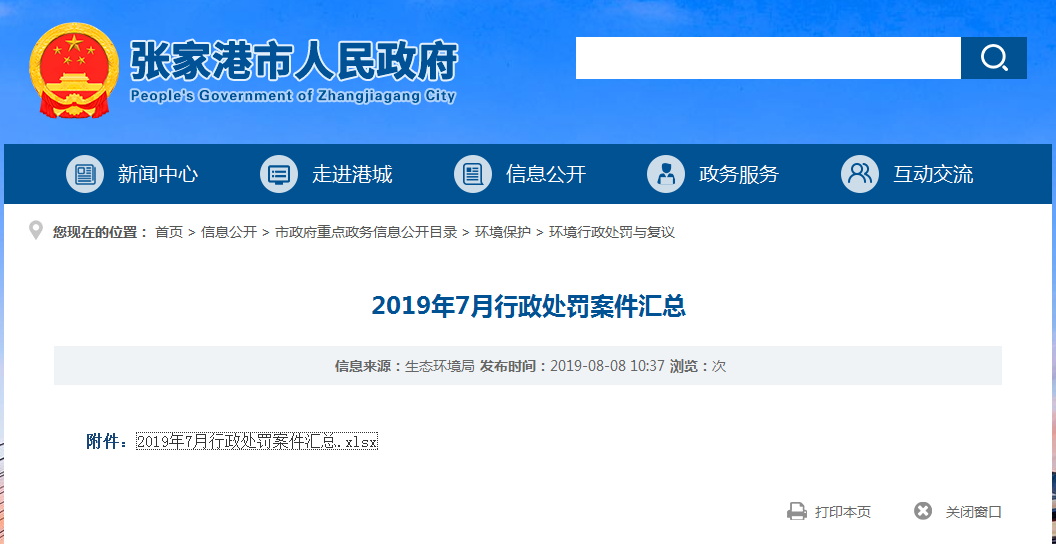
Task: Open the 互动交流 navigation item
Action: pos(933,174)
